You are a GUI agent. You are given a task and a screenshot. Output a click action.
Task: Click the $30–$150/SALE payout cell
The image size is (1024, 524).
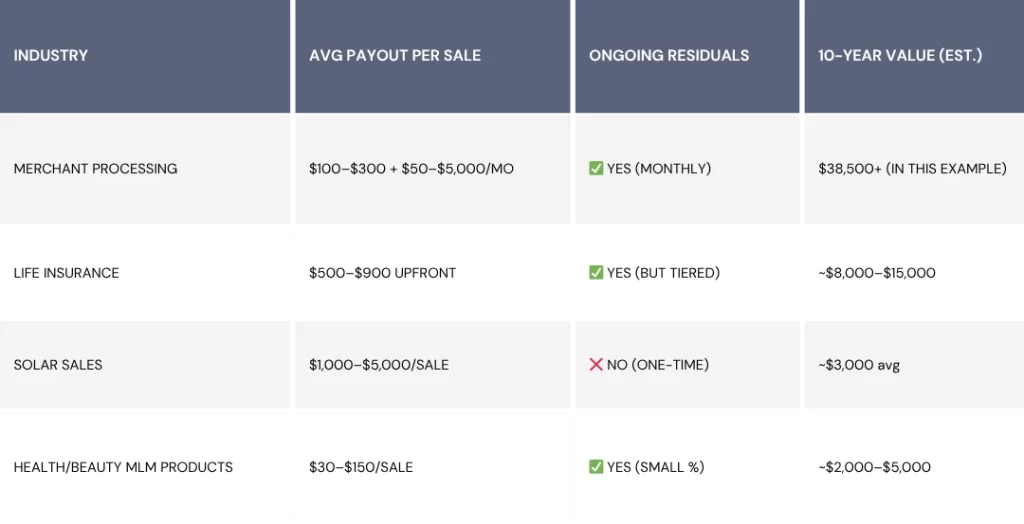[361, 467]
